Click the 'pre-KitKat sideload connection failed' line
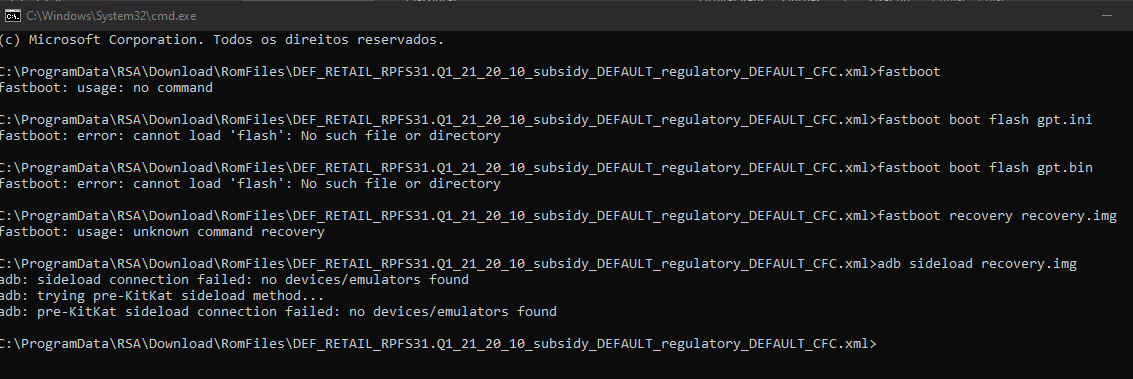This screenshot has width=1133, height=379. [278, 311]
